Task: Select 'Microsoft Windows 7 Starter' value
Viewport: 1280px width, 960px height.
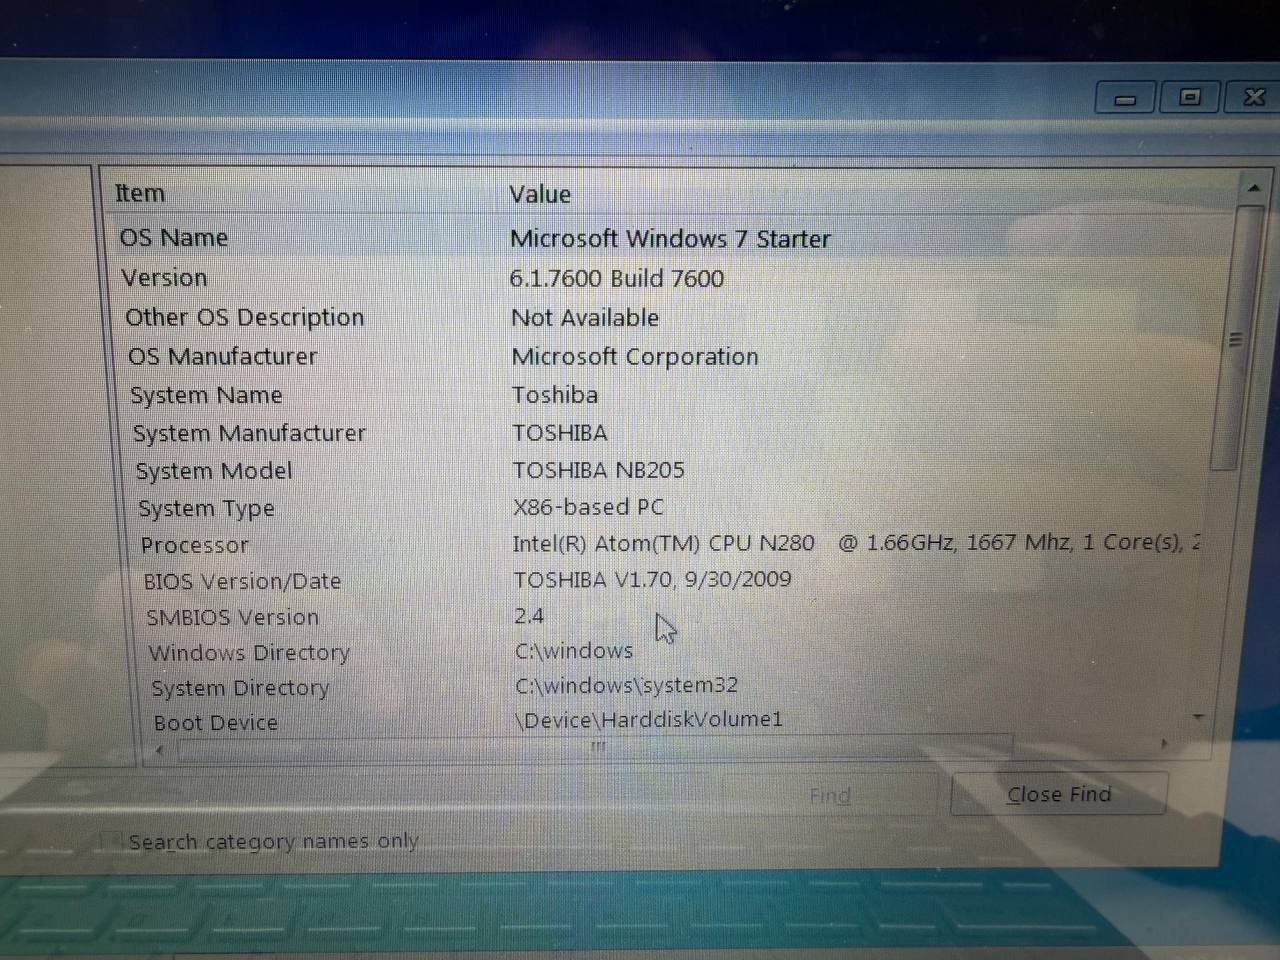Action: pos(670,239)
